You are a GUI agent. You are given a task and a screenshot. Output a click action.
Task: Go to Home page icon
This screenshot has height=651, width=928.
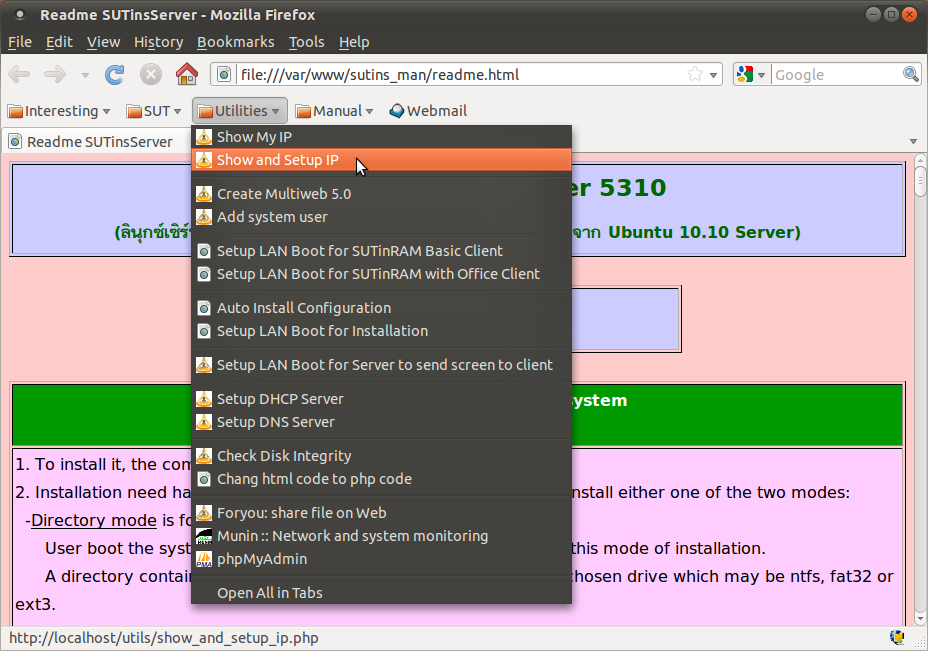pos(187,74)
